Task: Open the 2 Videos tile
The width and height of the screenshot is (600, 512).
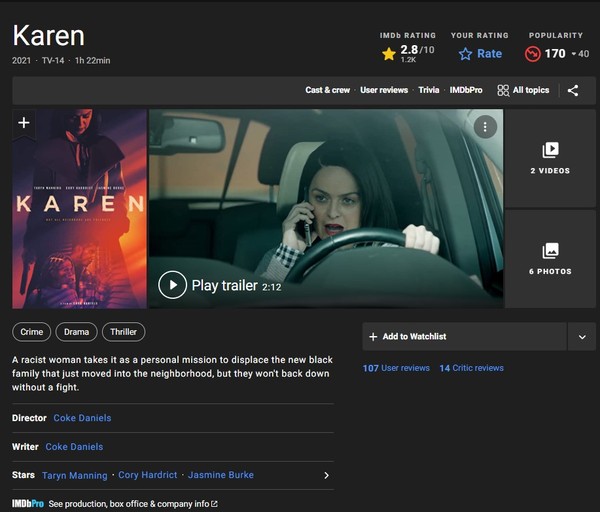Action: coord(550,158)
